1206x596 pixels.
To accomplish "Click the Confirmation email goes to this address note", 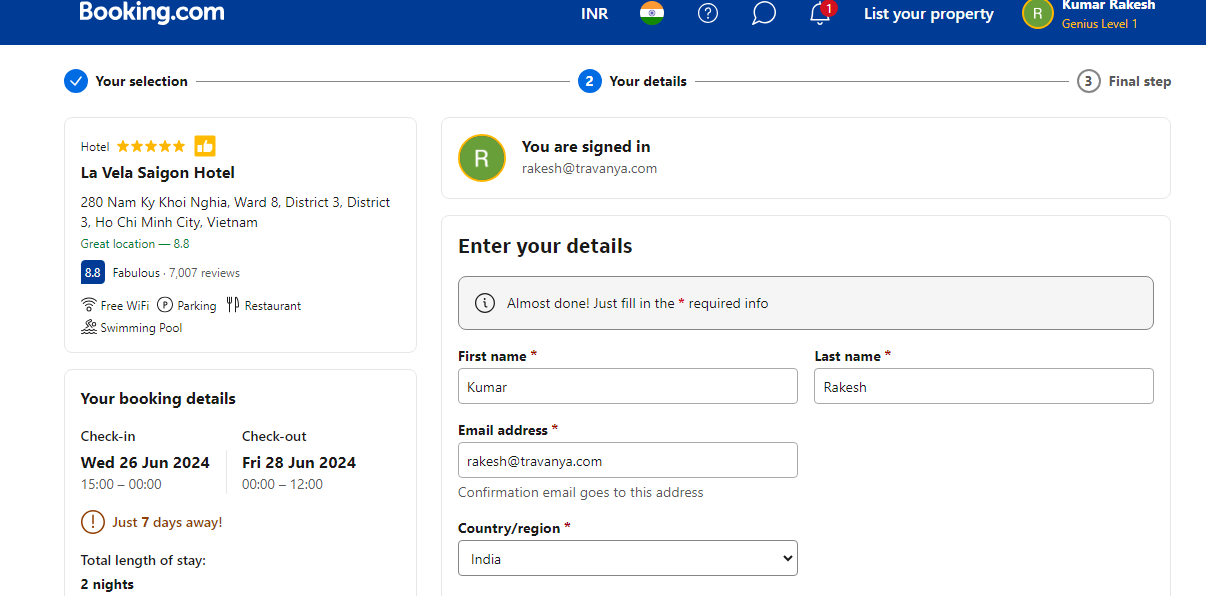I will pos(581,492).
